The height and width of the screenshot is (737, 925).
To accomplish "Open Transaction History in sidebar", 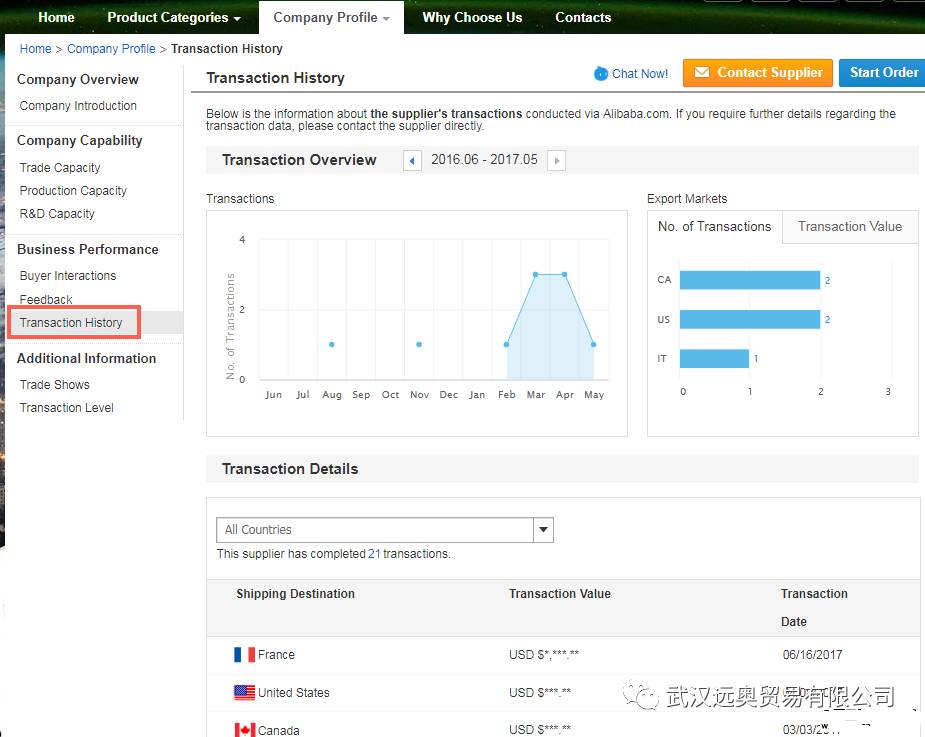I will click(x=71, y=323).
